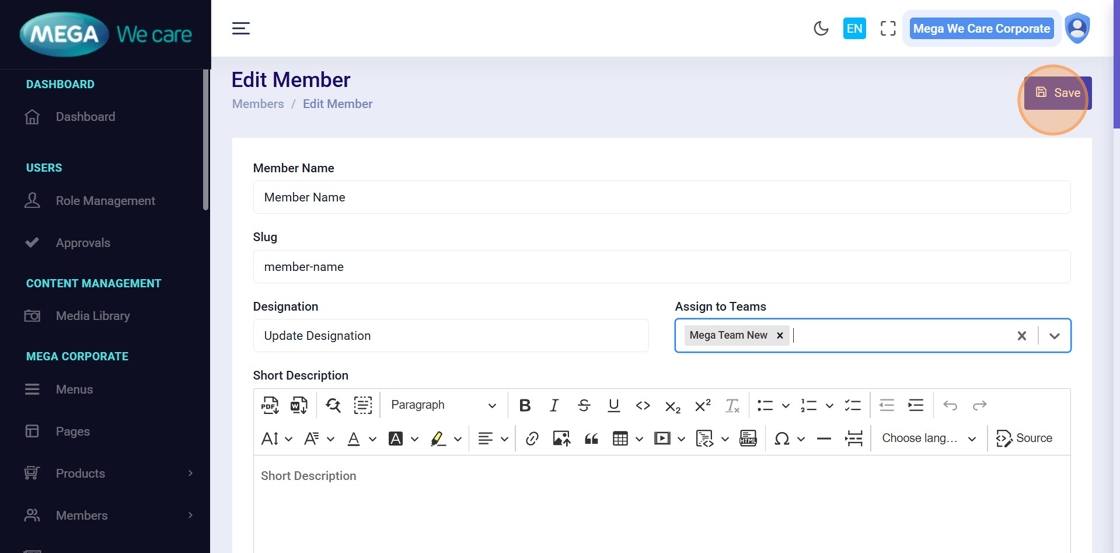Screen dimensions: 1120x553
Task: Toggle fullscreen mode icon
Action: 888,29
